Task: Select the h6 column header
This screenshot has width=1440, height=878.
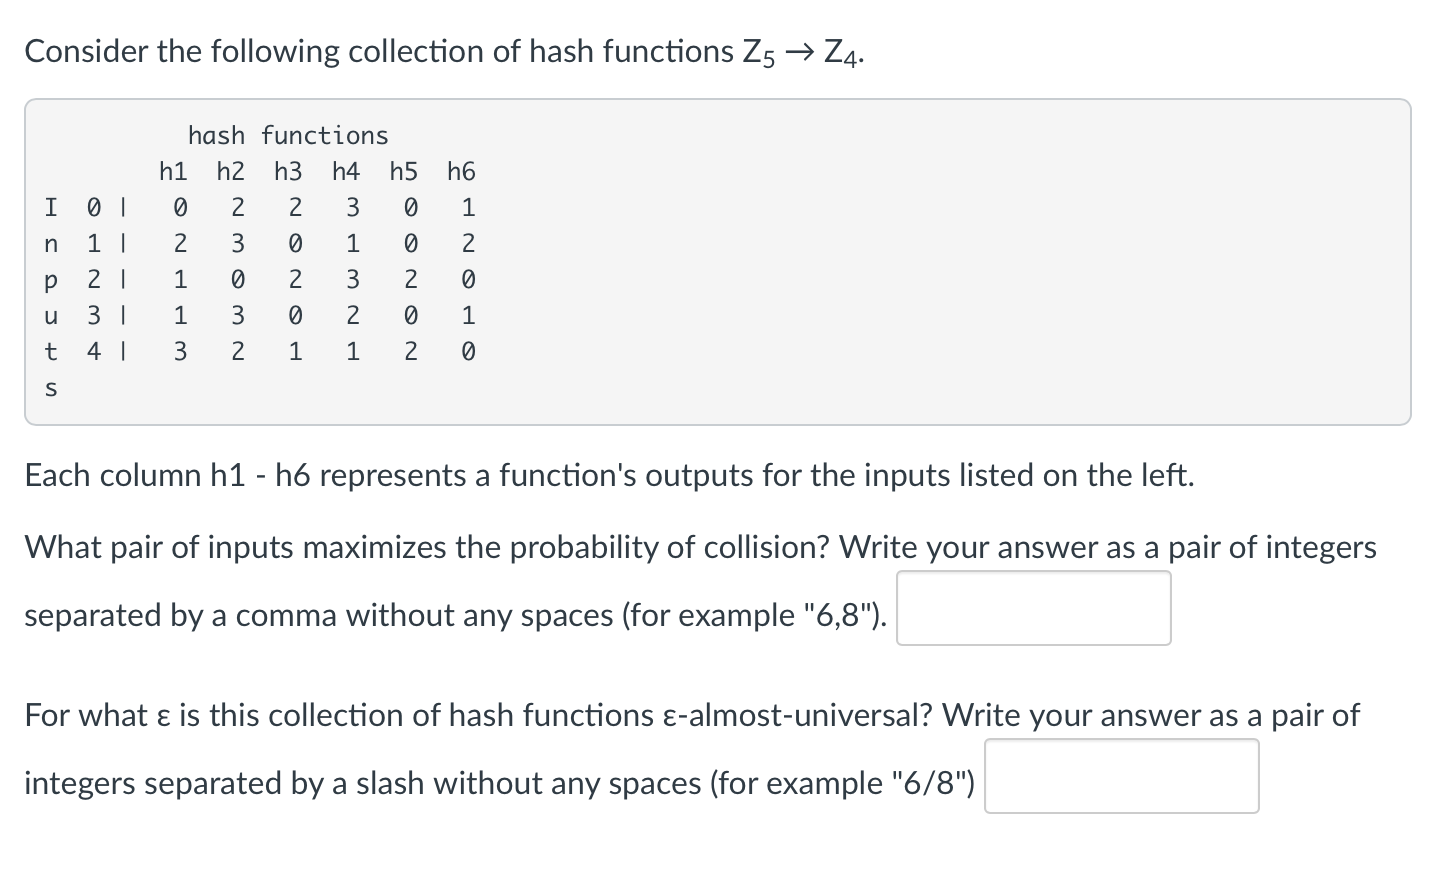Action: [x=460, y=171]
